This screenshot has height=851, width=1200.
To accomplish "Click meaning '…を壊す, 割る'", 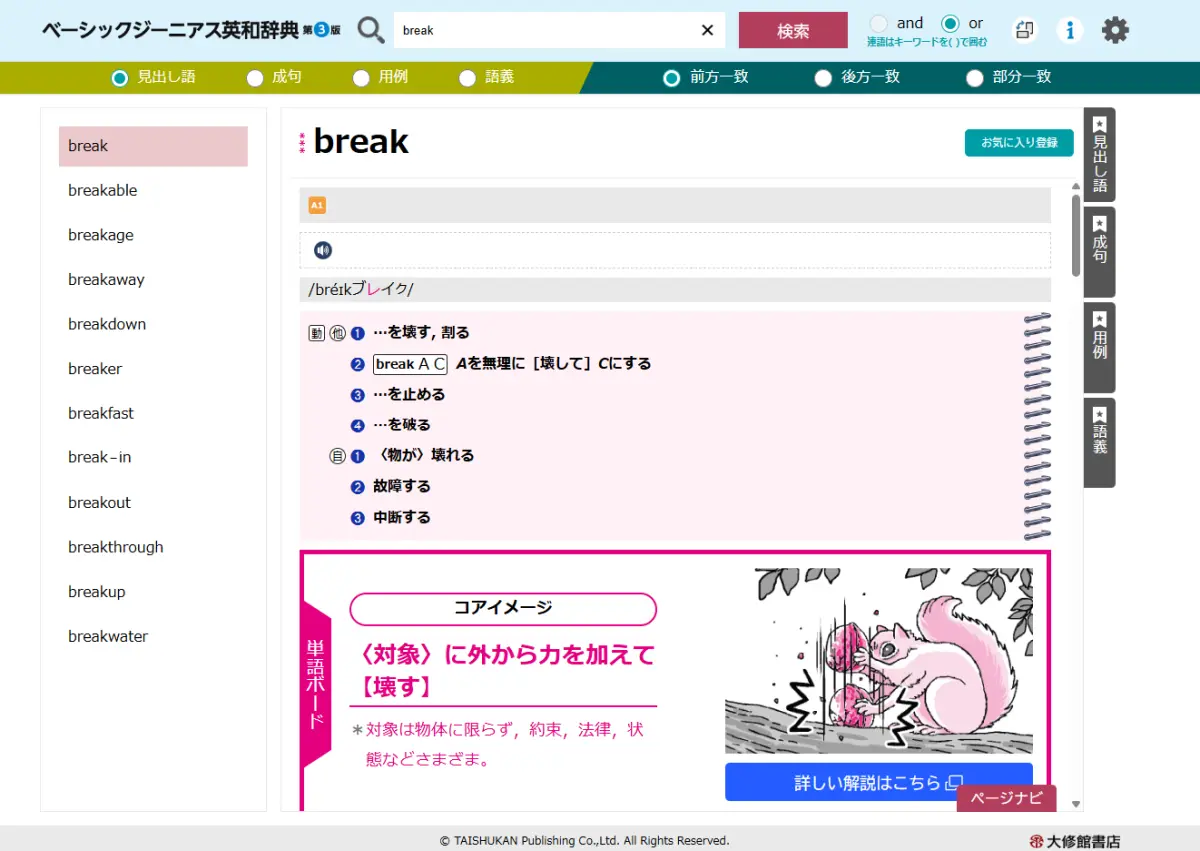I will coord(421,333).
